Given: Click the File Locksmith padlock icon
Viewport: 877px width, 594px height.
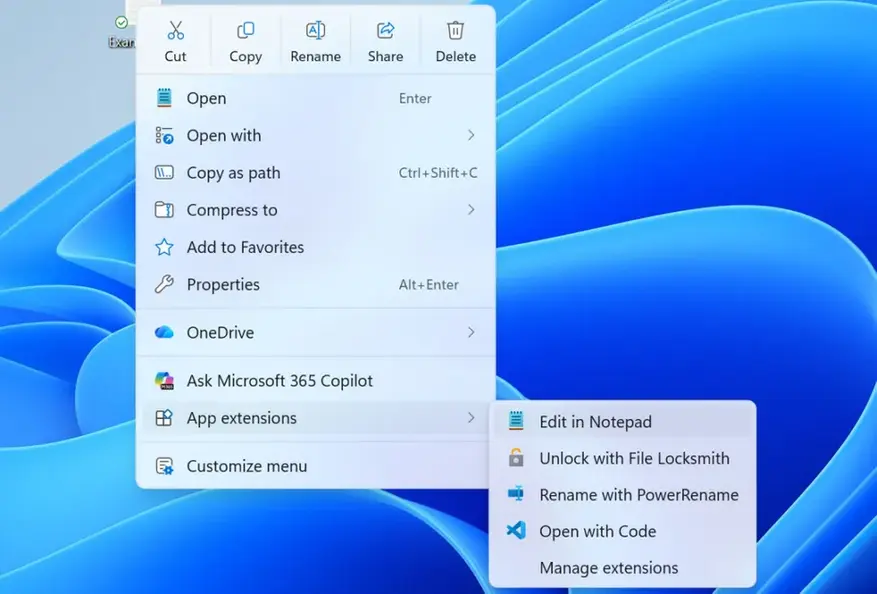Looking at the screenshot, I should 516,458.
